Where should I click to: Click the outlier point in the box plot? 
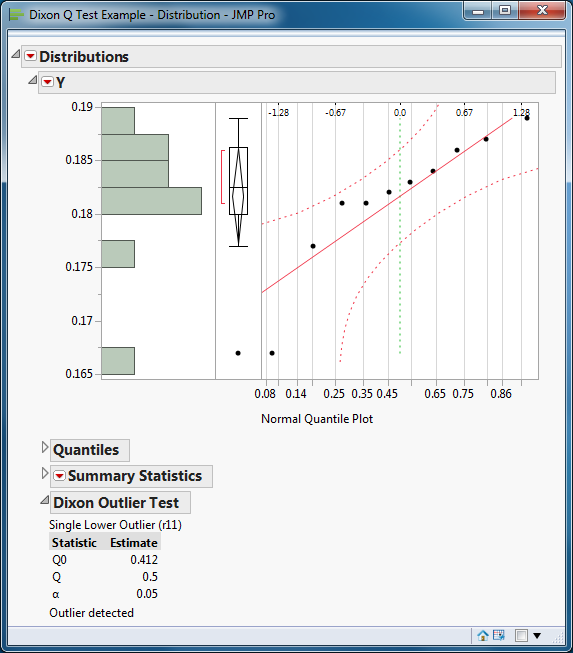(x=238, y=353)
